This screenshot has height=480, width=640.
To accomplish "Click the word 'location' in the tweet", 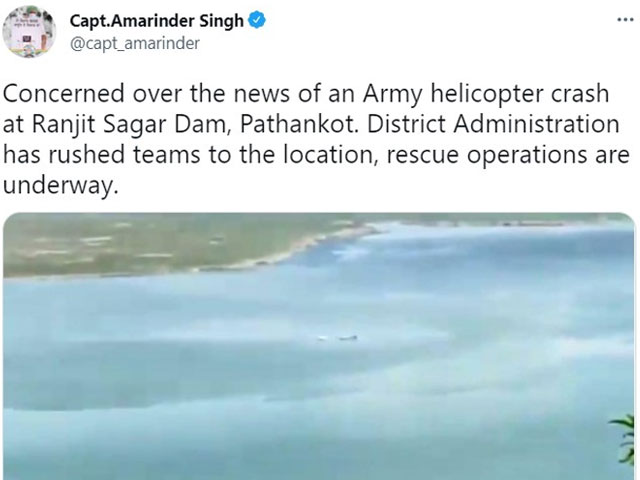I will coord(328,155).
